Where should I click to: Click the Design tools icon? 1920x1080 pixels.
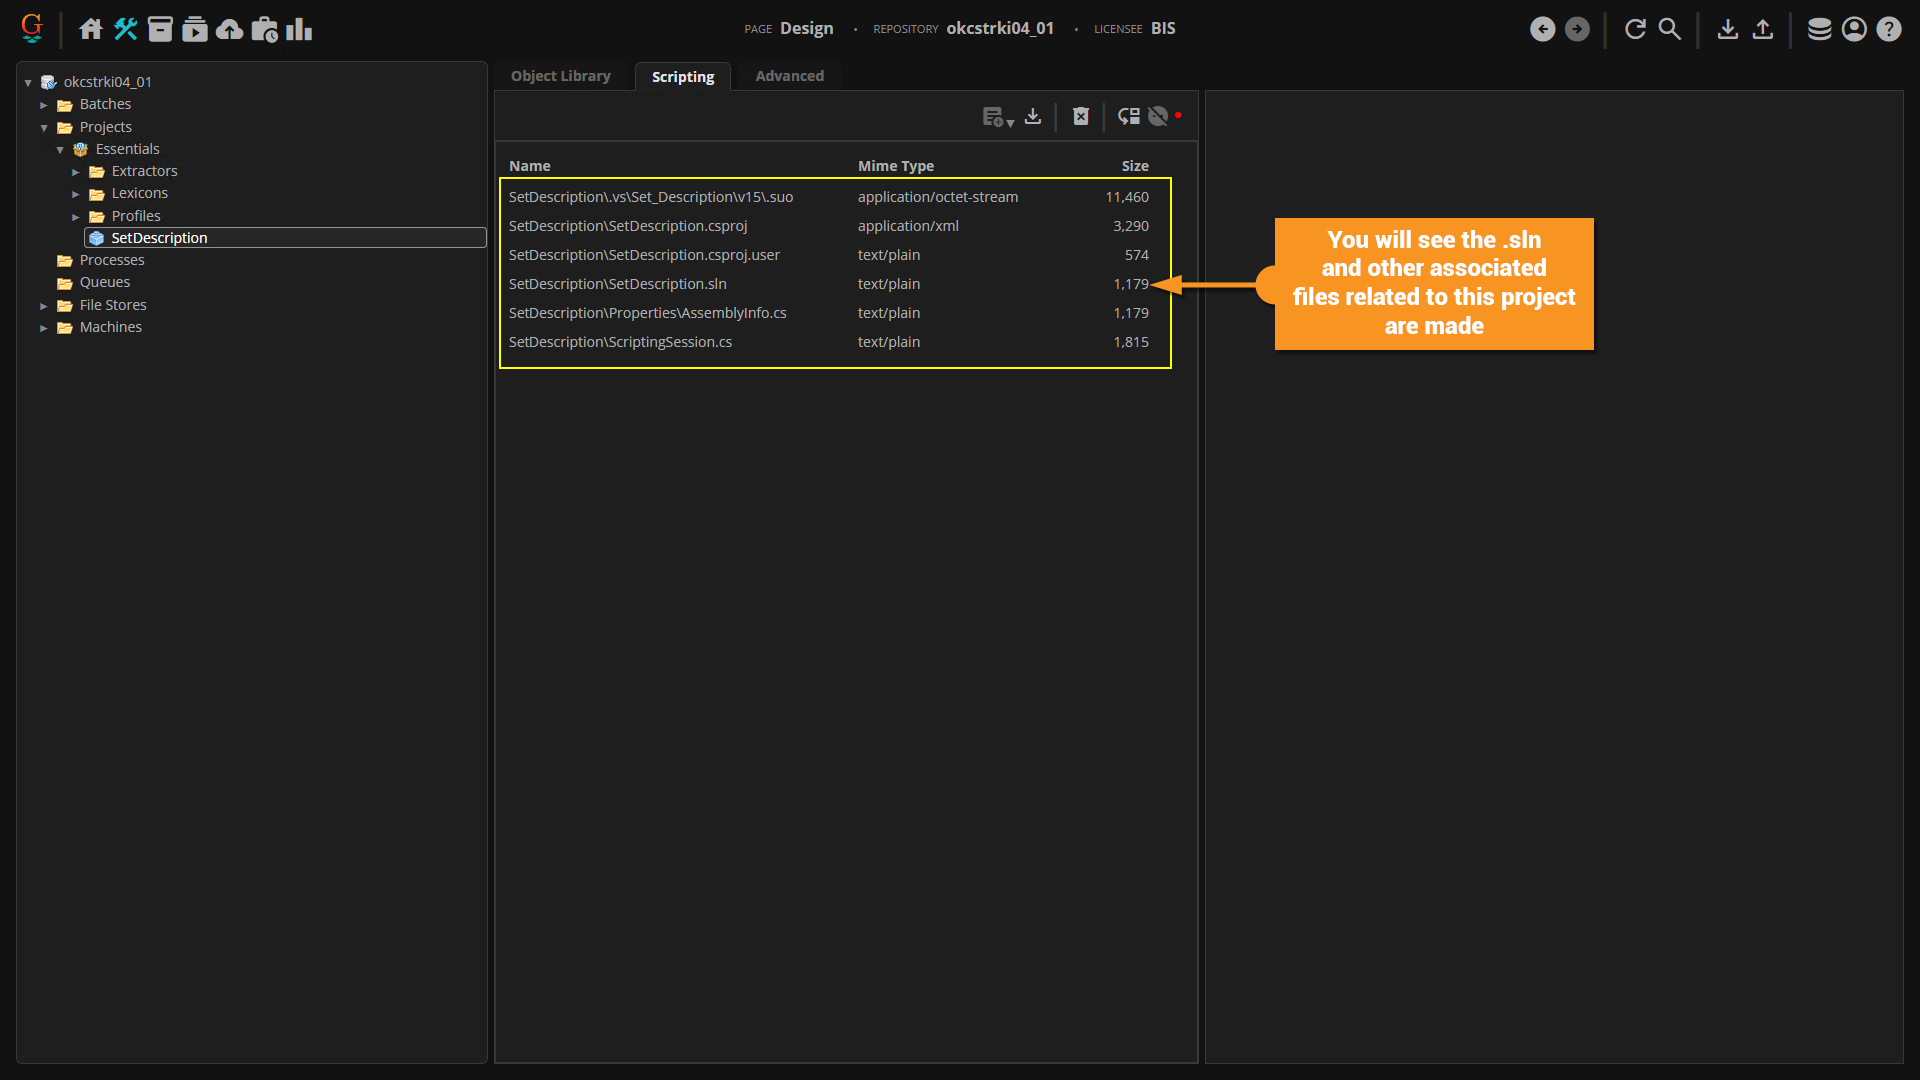coord(125,29)
